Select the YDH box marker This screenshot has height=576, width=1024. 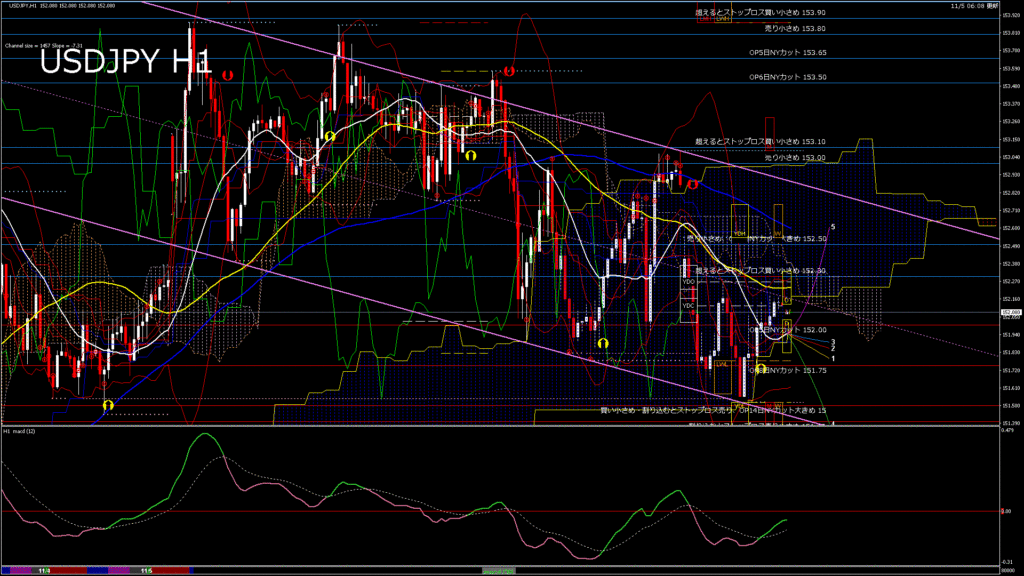[739, 234]
